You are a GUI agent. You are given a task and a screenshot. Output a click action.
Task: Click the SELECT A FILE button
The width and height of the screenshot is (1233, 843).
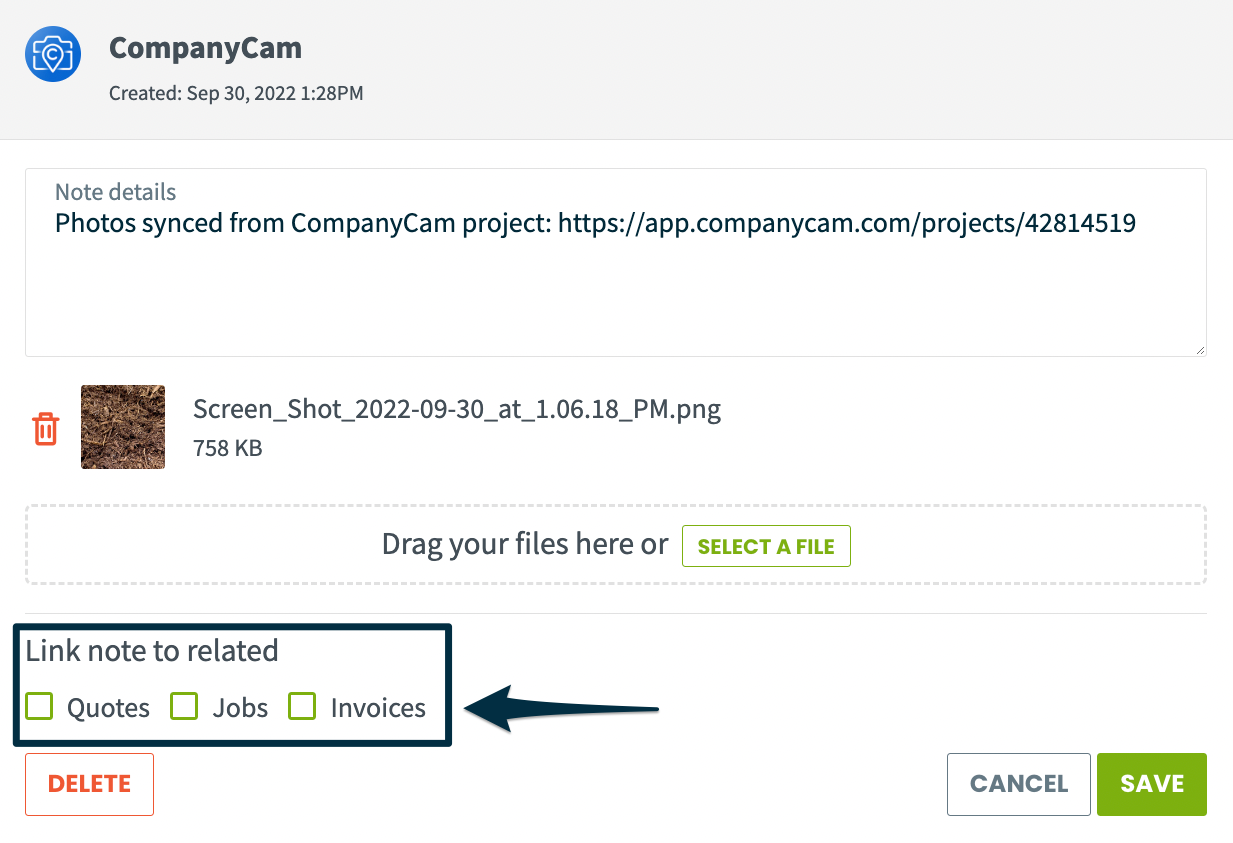tap(766, 546)
